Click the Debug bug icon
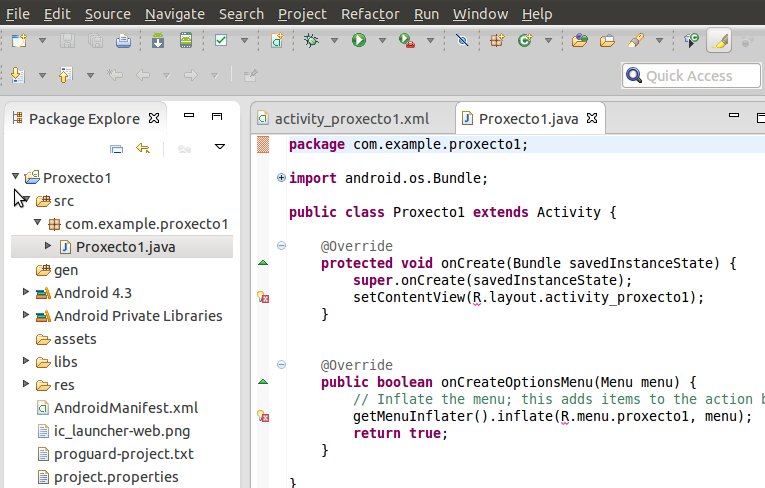The width and height of the screenshot is (765, 488). point(311,40)
